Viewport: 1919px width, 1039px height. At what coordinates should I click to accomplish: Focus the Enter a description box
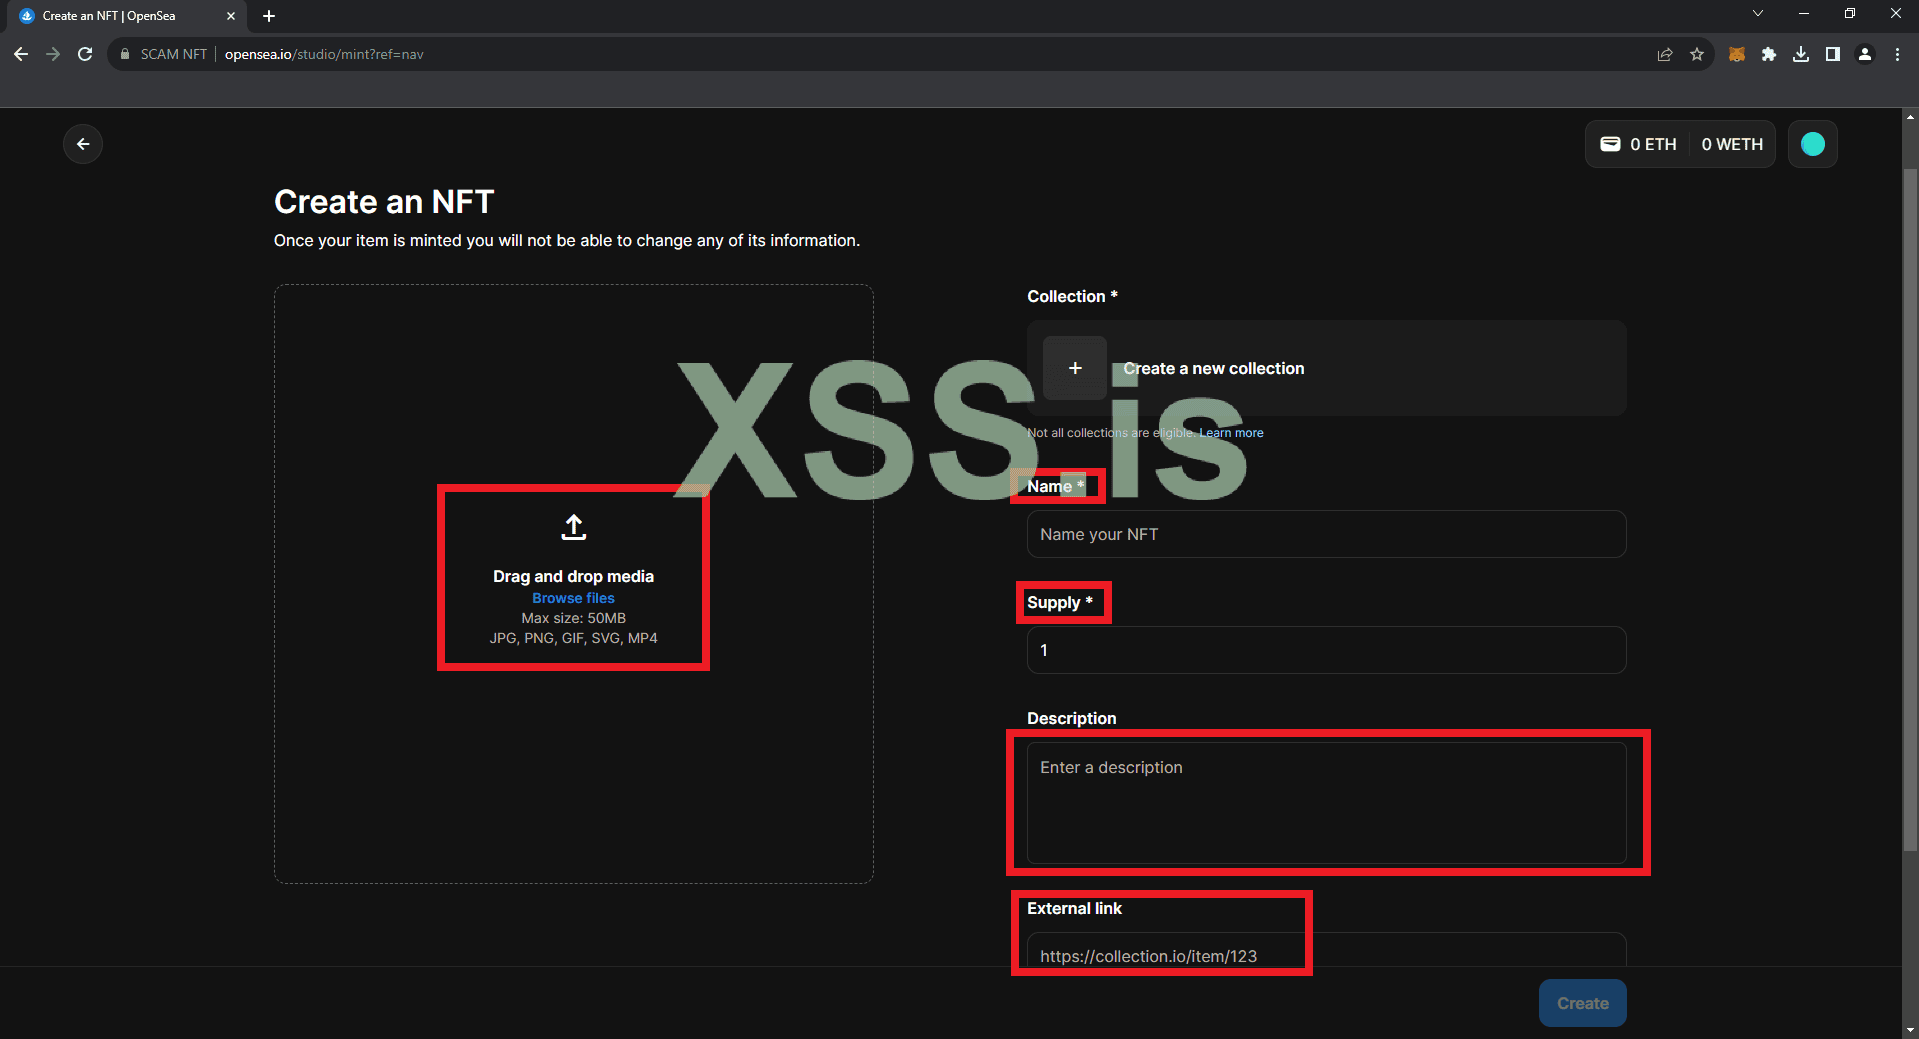1327,803
